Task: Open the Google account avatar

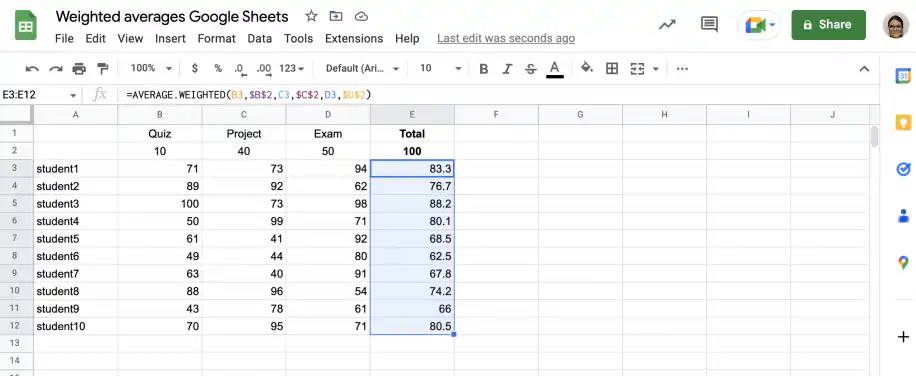Action: coord(896,25)
